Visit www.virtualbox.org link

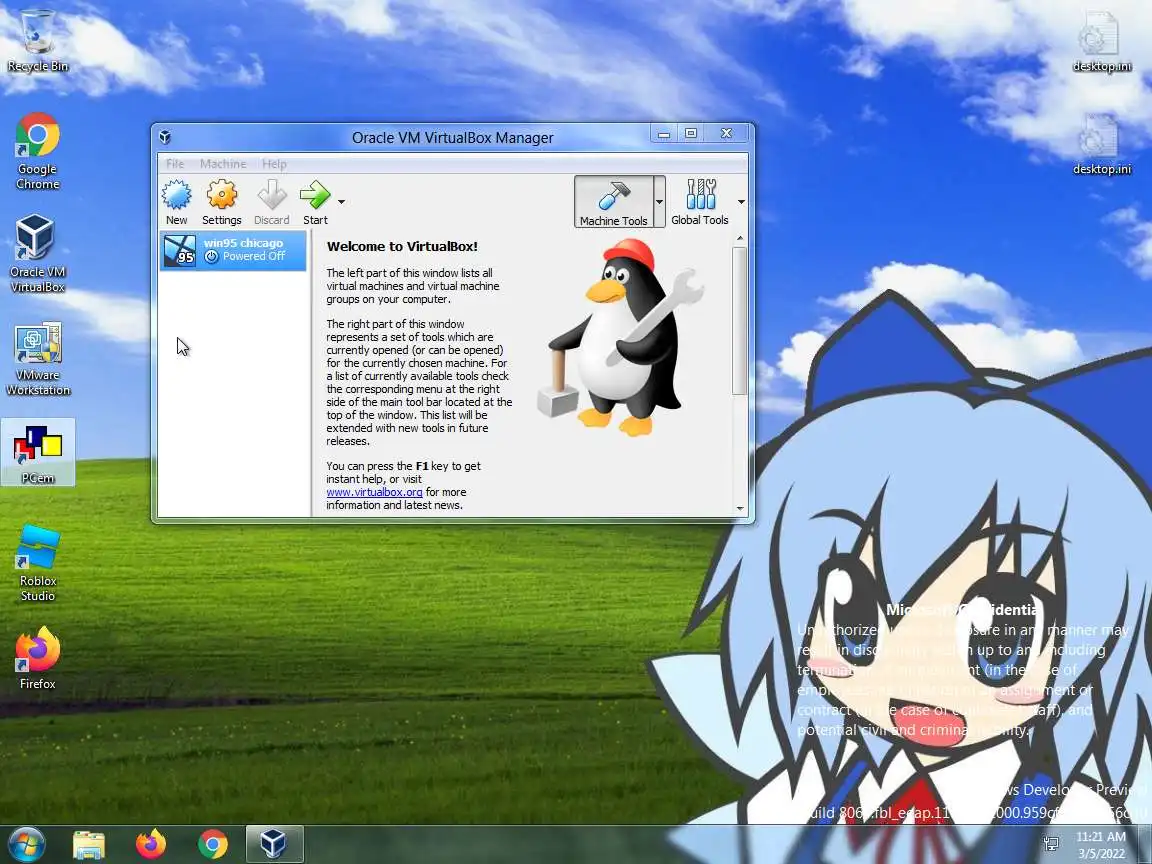374,492
